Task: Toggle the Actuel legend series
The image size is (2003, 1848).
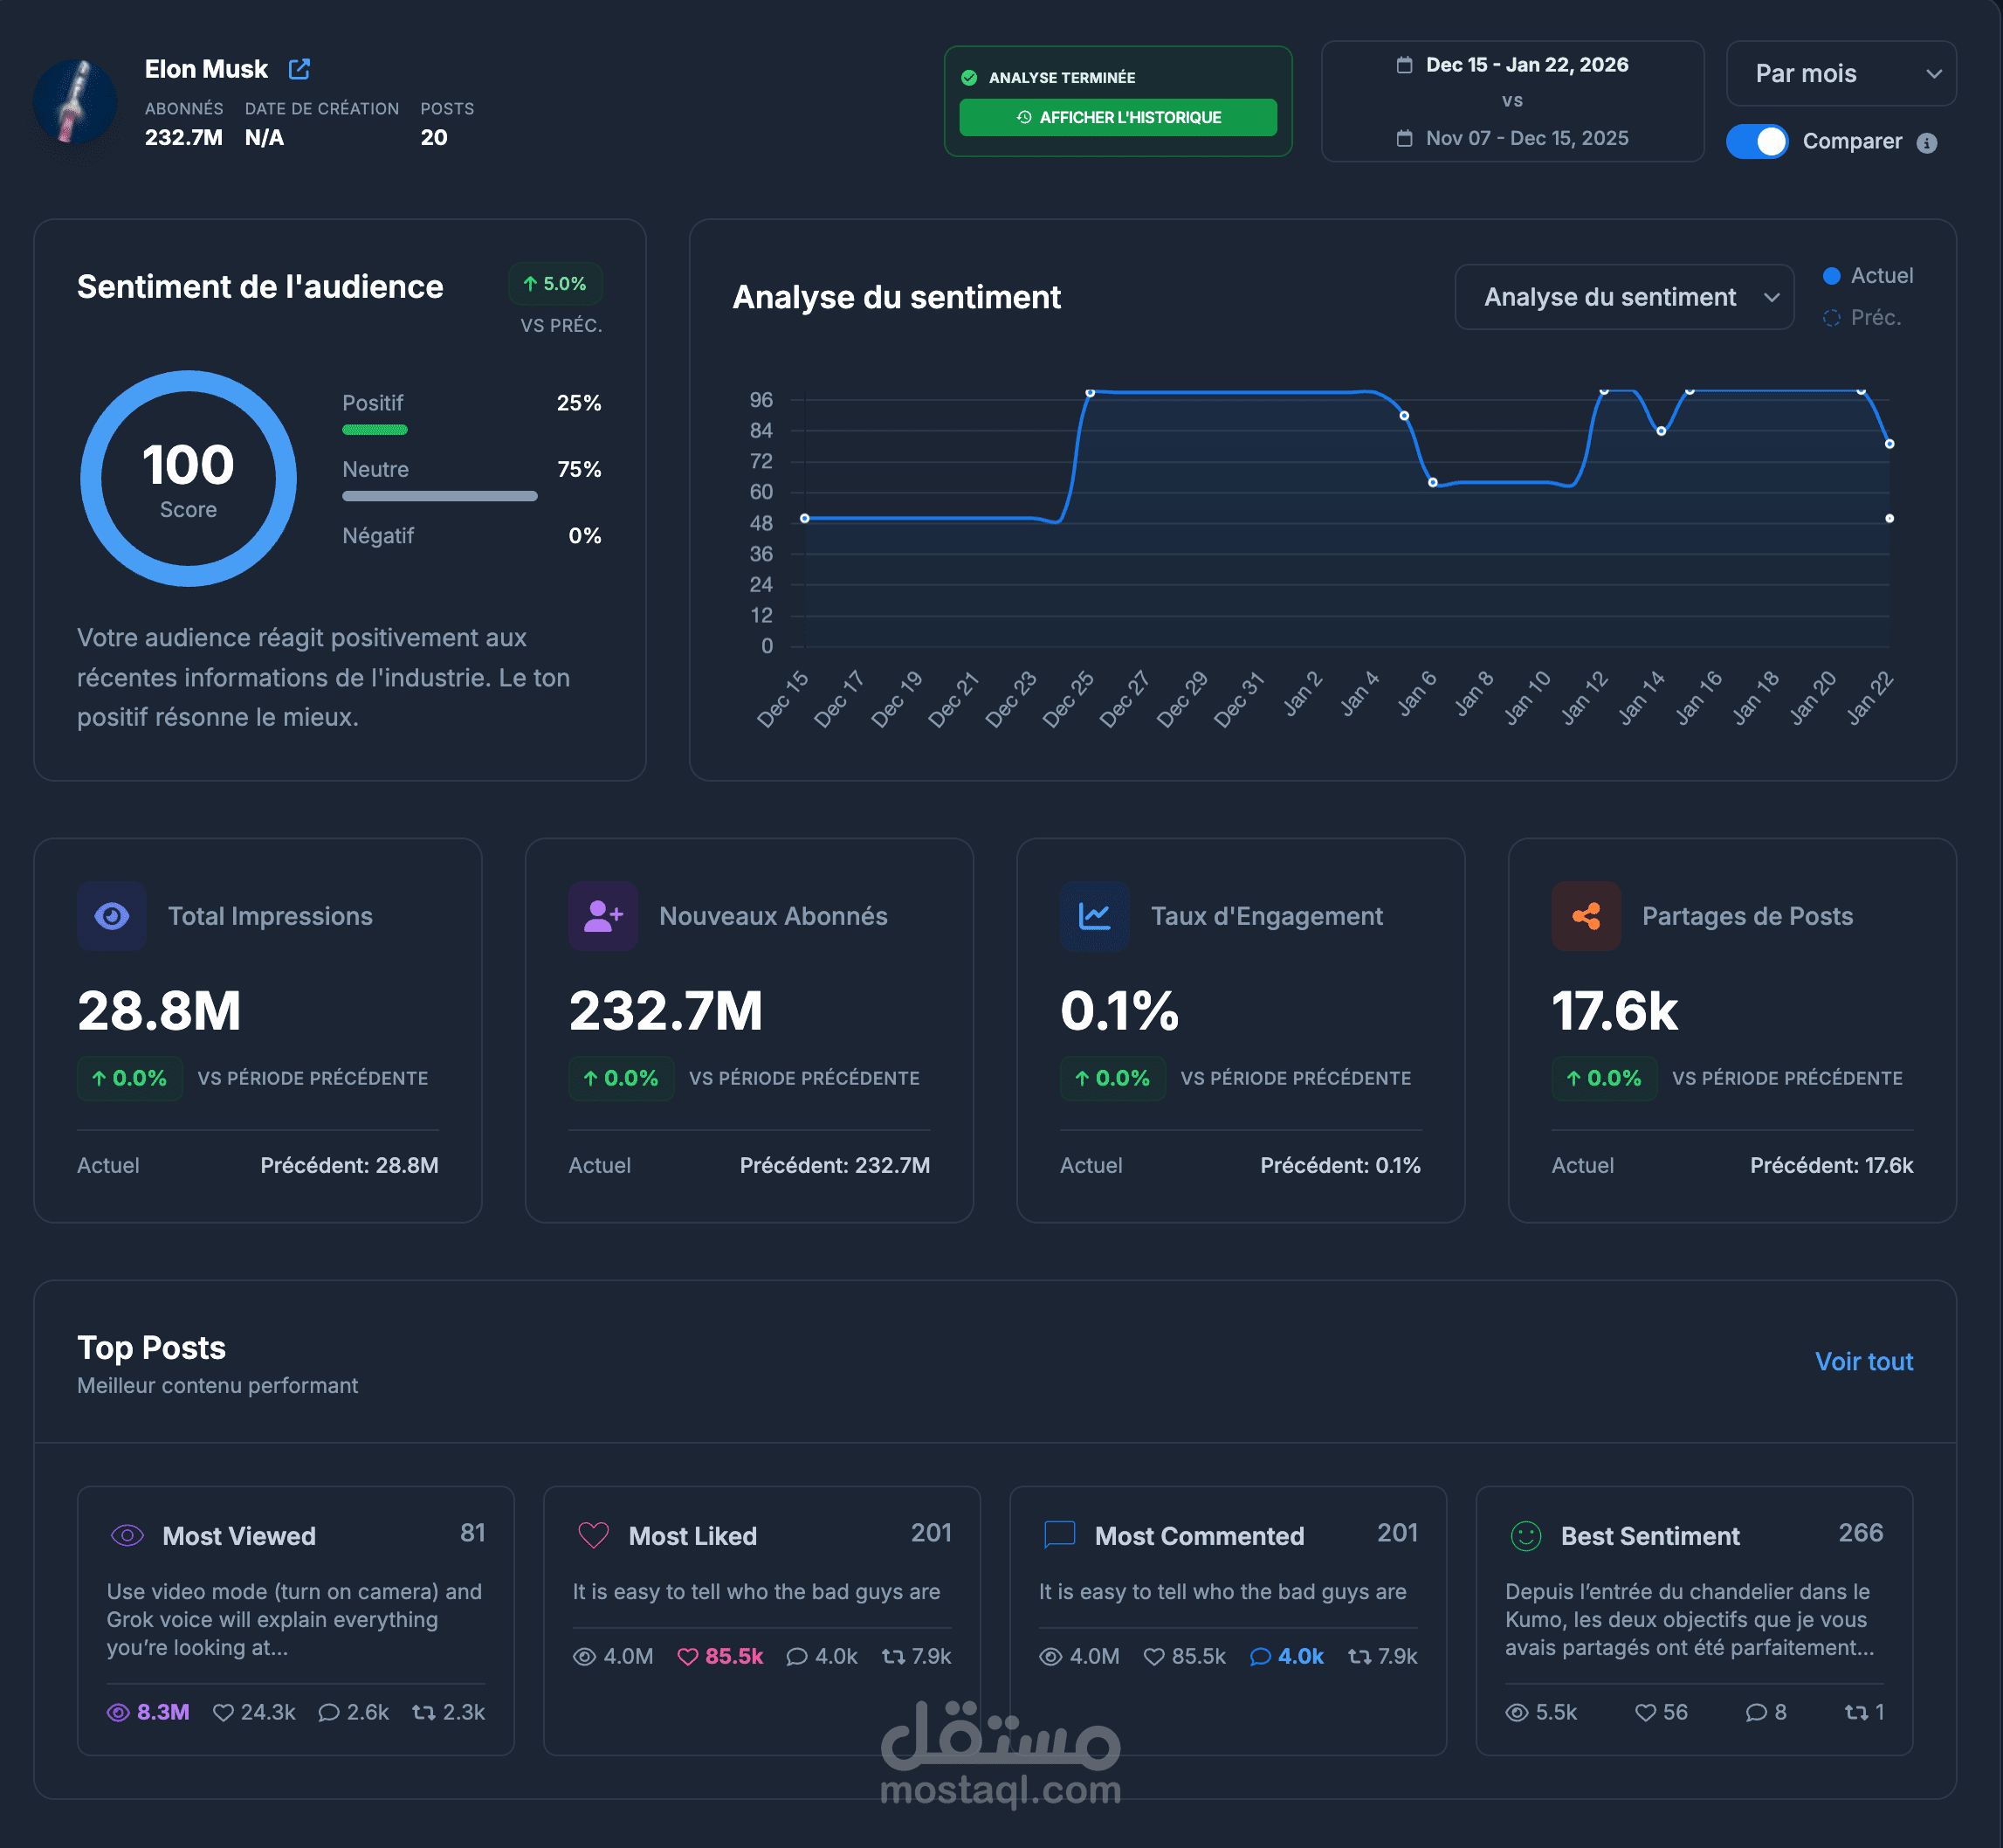Action: tap(1868, 276)
